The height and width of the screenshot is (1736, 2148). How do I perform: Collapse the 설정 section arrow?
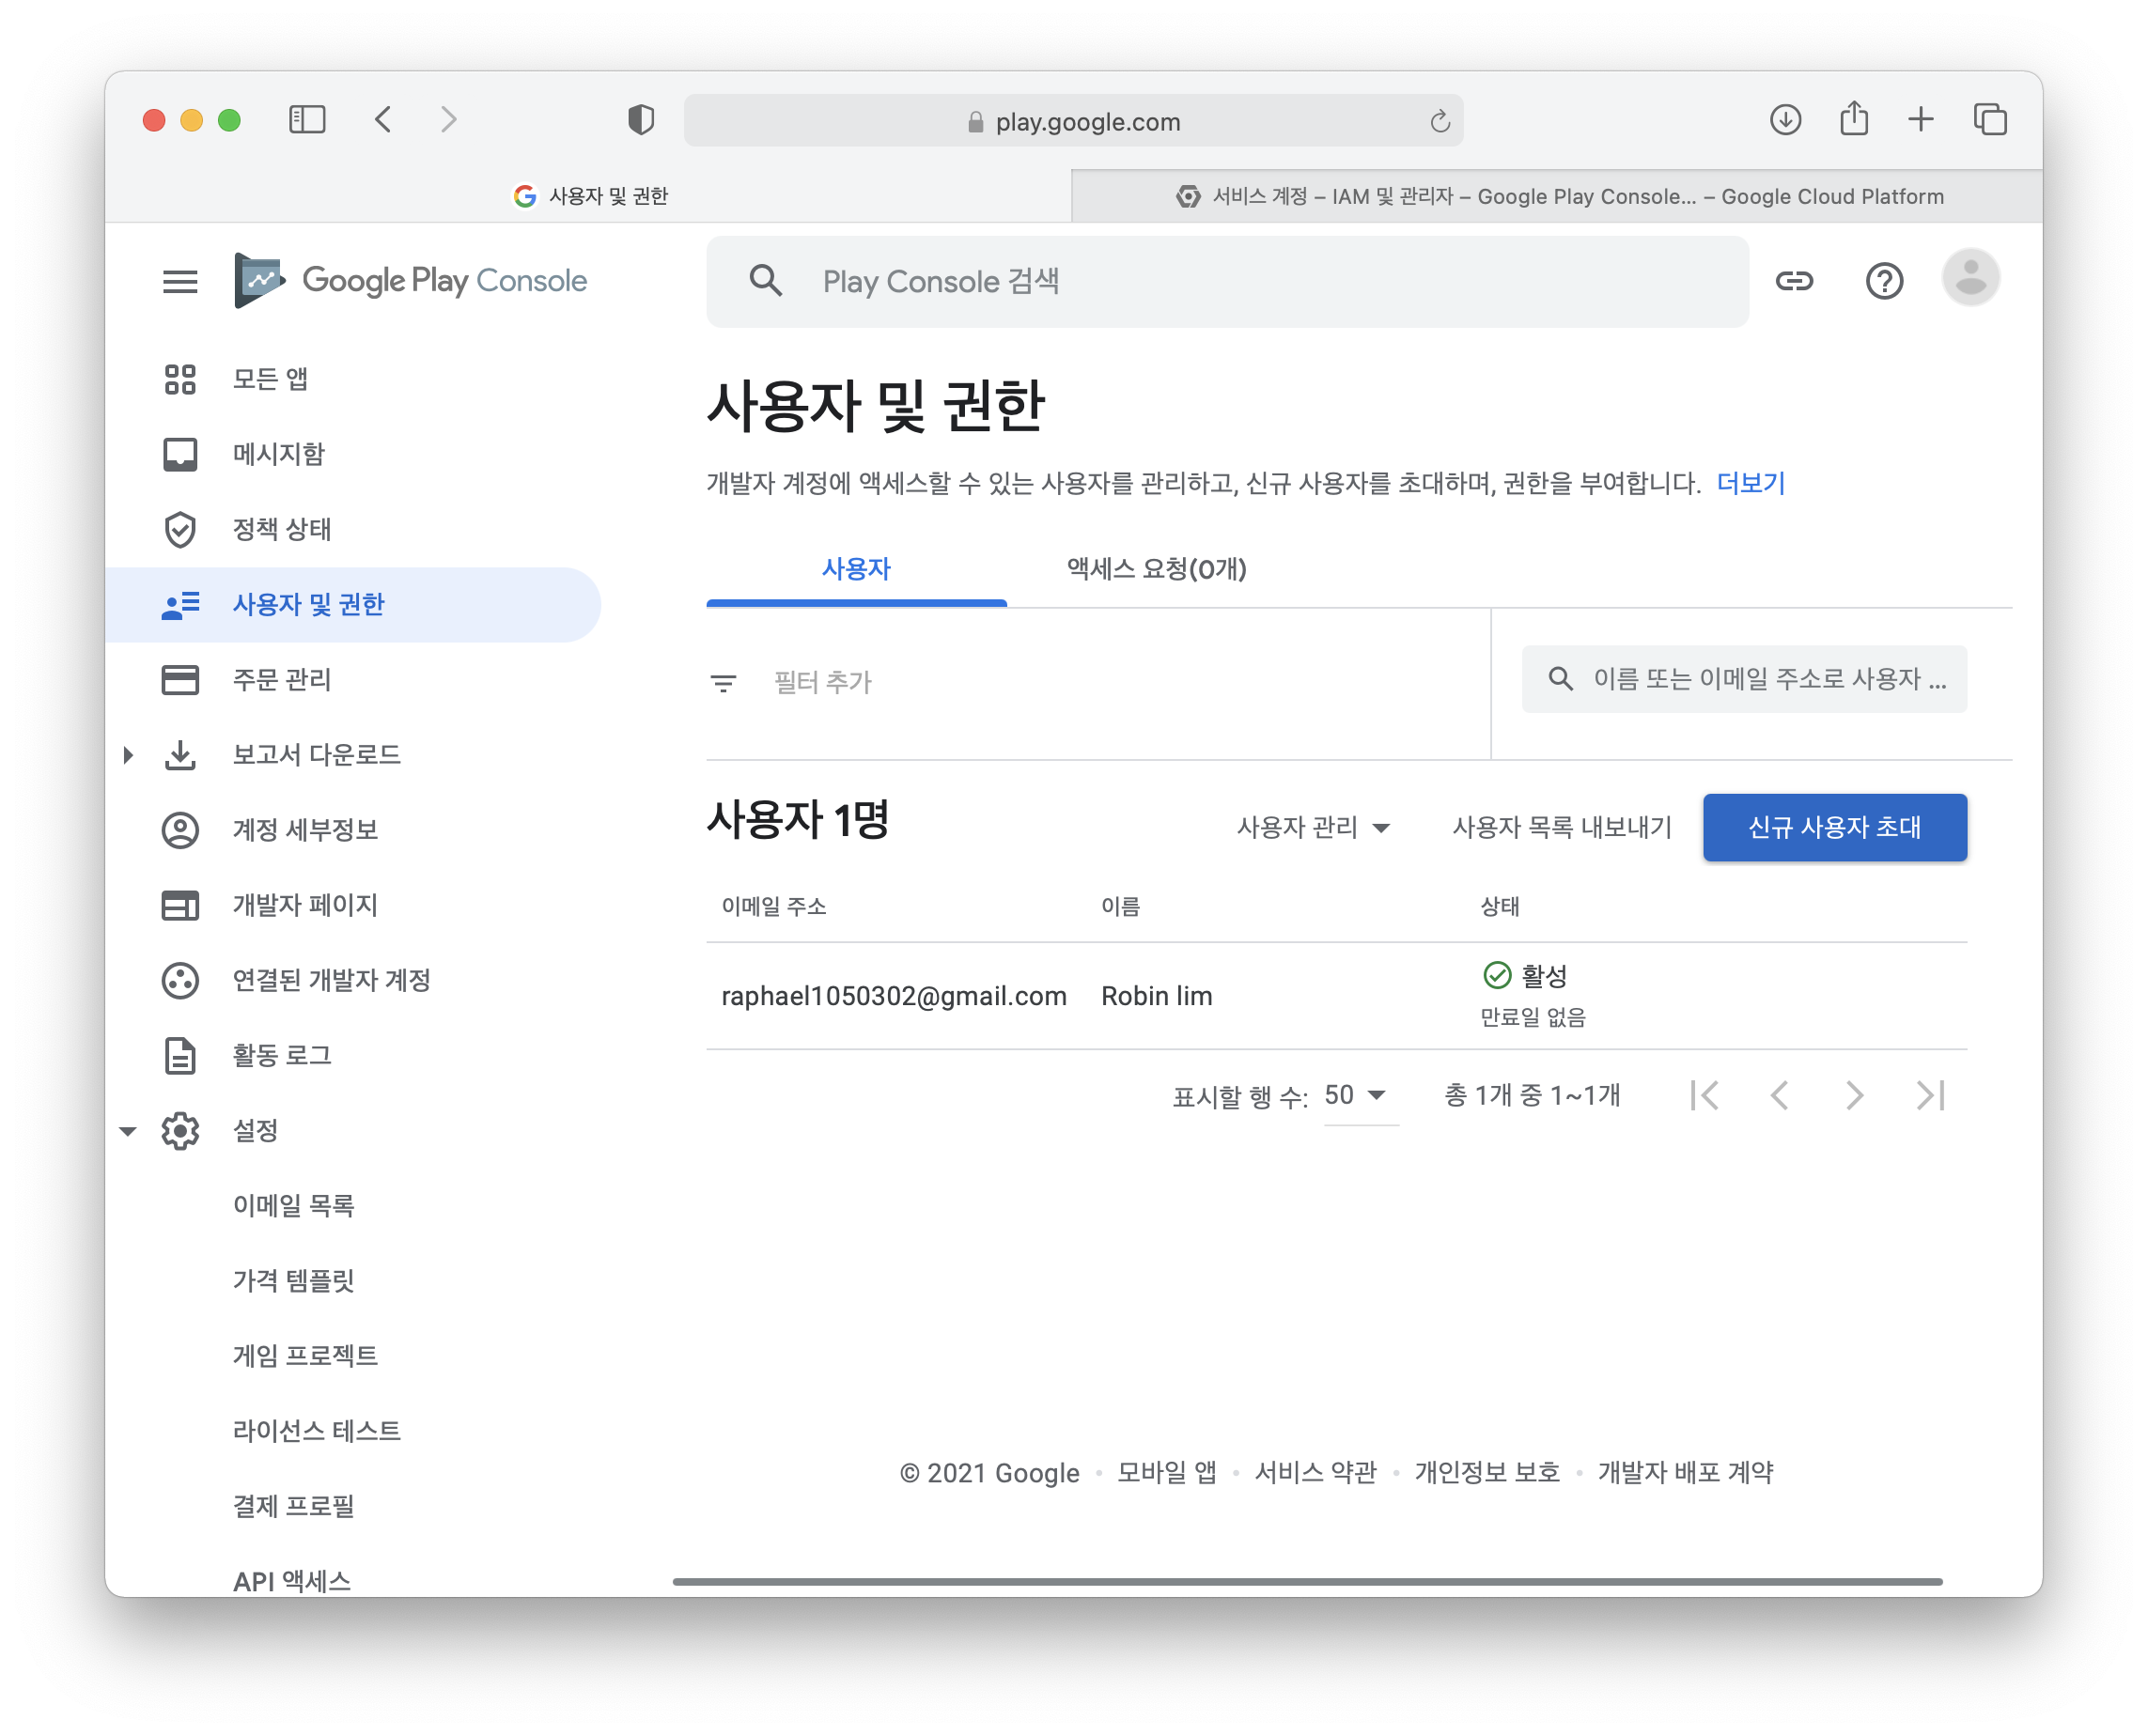[128, 1131]
